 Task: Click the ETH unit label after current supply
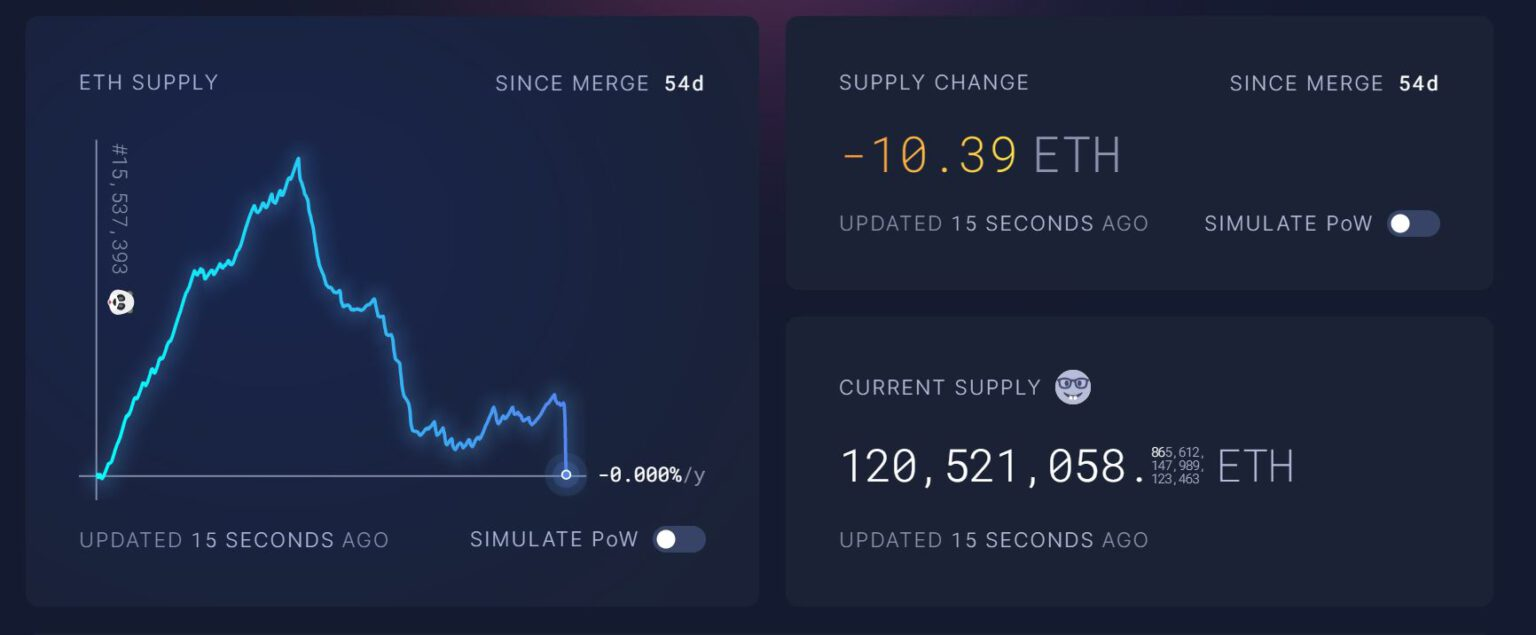(1255, 467)
